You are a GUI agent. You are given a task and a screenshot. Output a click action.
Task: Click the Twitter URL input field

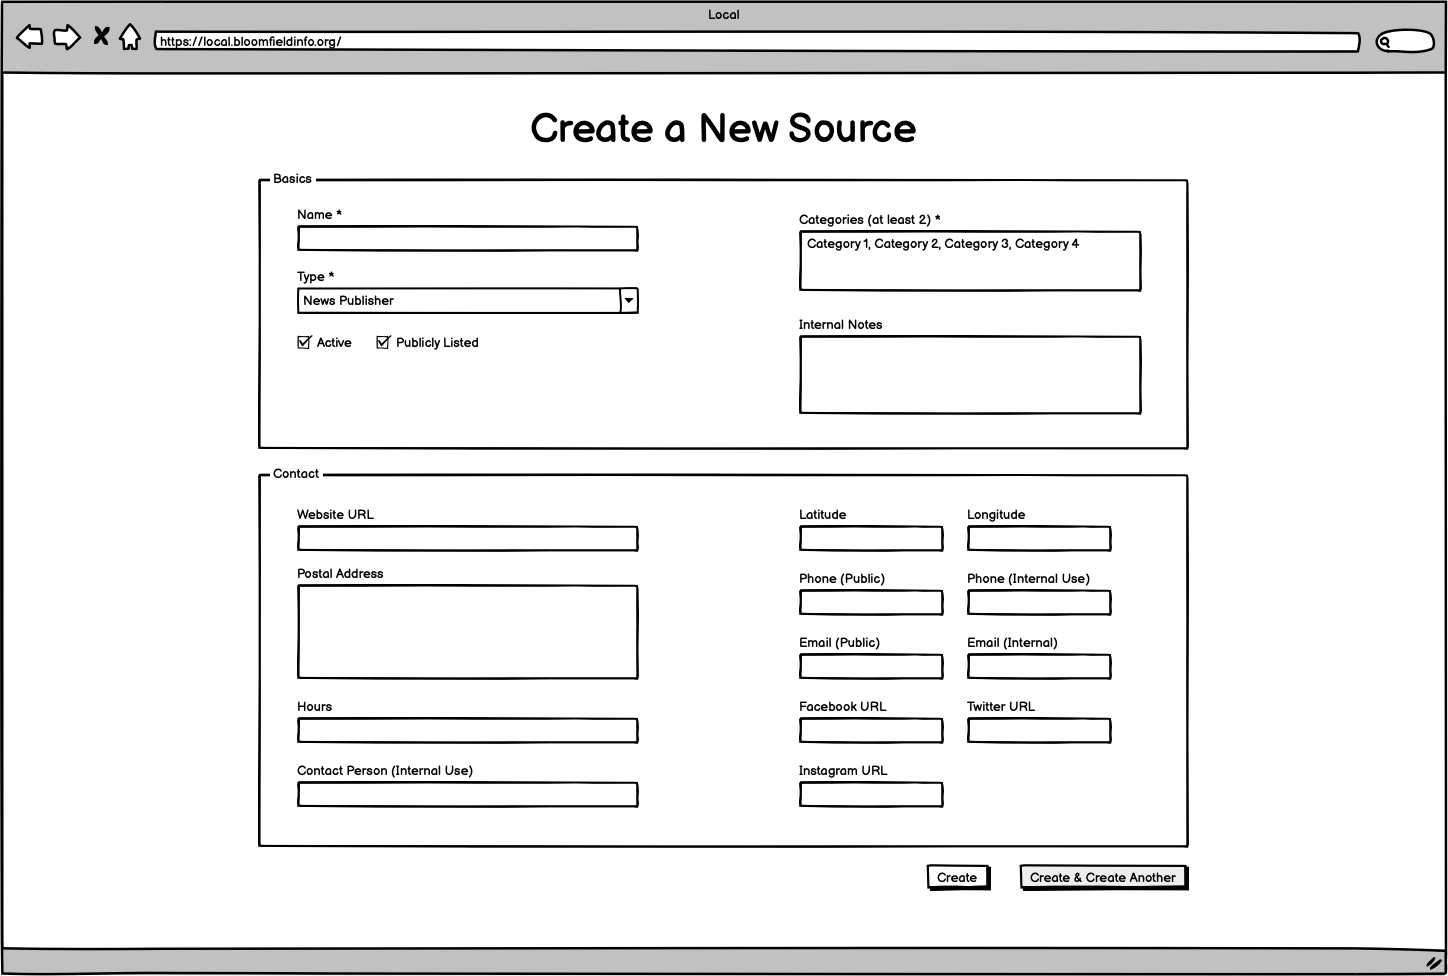(x=1038, y=731)
